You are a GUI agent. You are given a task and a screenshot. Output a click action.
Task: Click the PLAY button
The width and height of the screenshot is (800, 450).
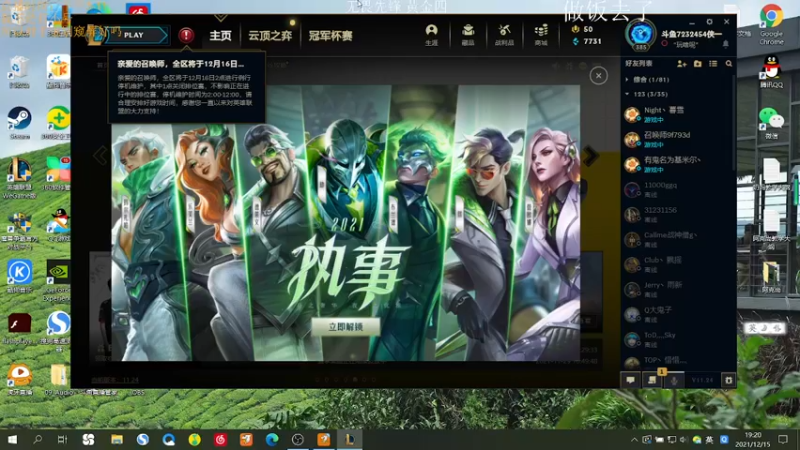[135, 35]
